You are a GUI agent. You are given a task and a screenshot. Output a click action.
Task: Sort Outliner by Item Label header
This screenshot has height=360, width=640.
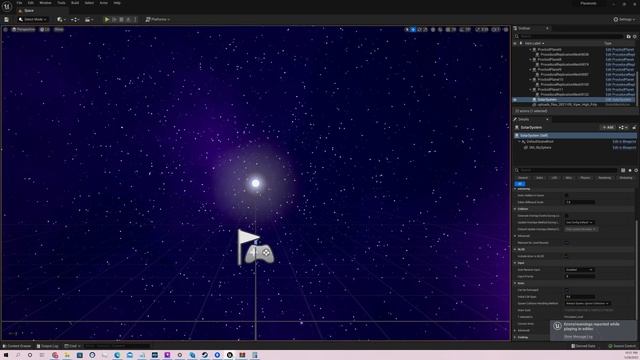534,43
